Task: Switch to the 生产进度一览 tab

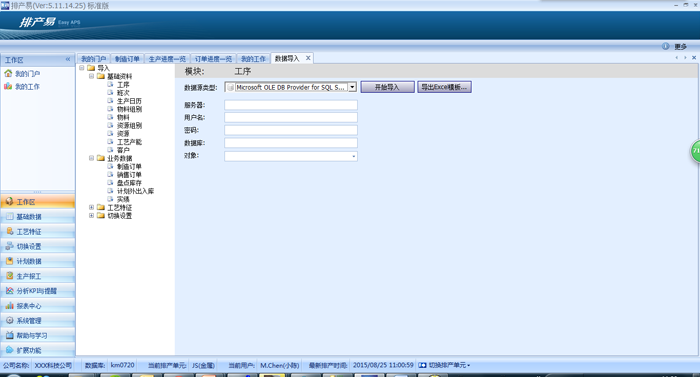Action: pyautogui.click(x=167, y=59)
